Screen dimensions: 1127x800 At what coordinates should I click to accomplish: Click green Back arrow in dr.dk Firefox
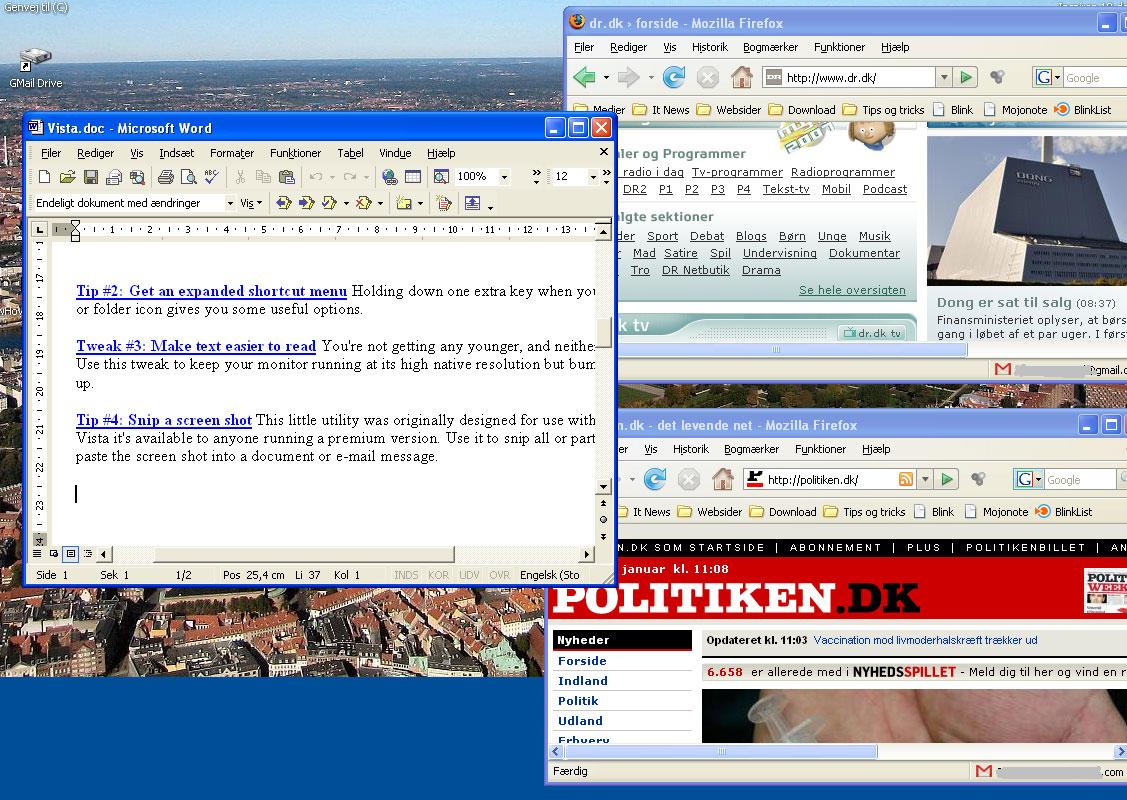(585, 77)
